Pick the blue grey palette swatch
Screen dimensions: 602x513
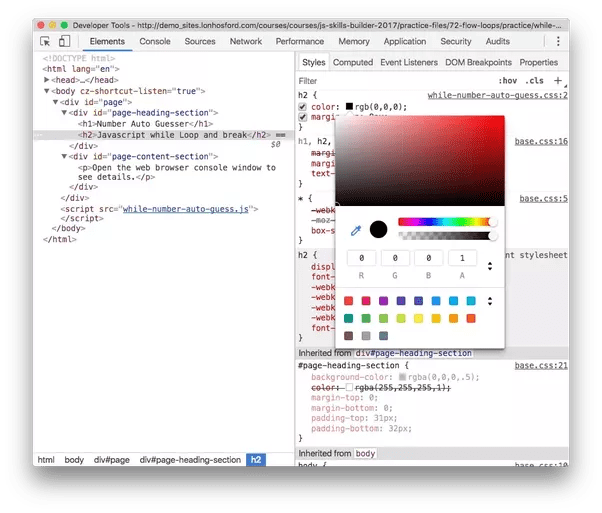point(383,336)
